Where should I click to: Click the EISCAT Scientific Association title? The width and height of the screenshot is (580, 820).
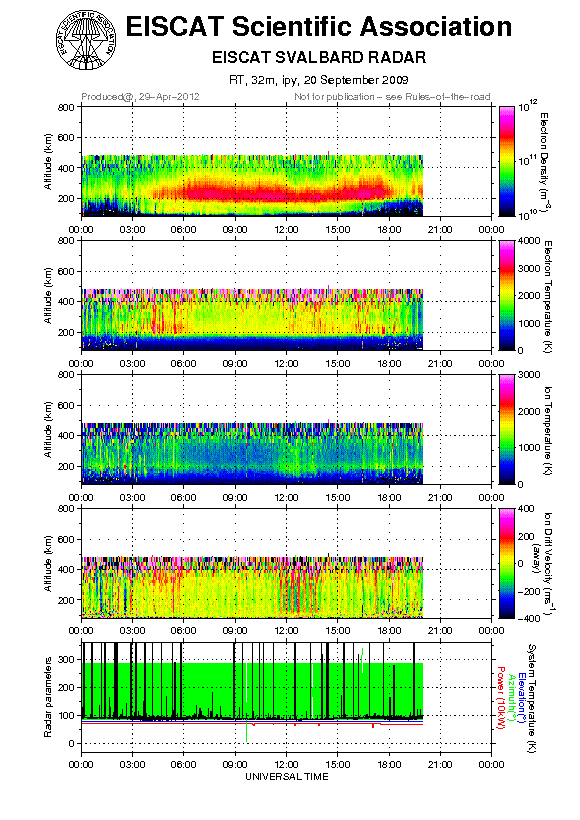pyautogui.click(x=319, y=26)
